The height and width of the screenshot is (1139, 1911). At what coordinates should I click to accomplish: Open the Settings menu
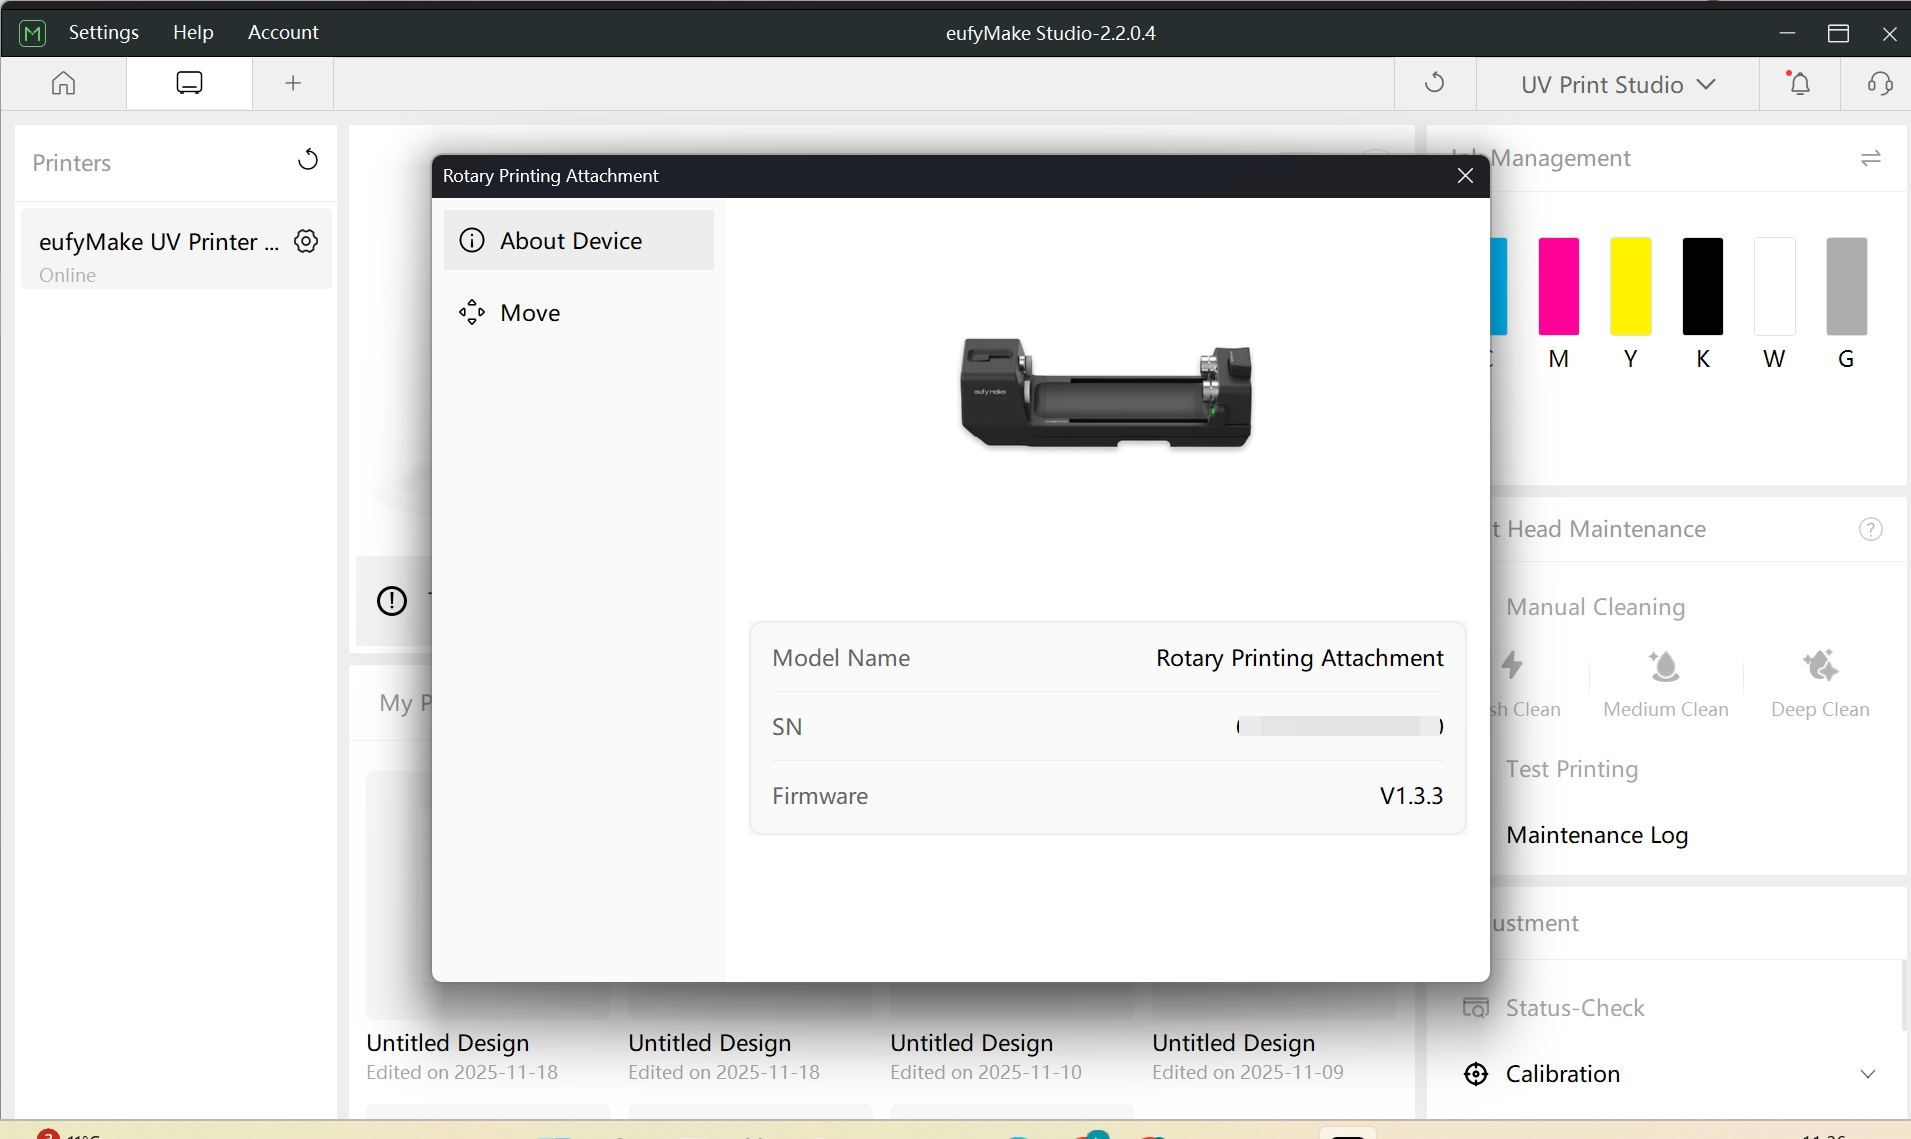(103, 32)
